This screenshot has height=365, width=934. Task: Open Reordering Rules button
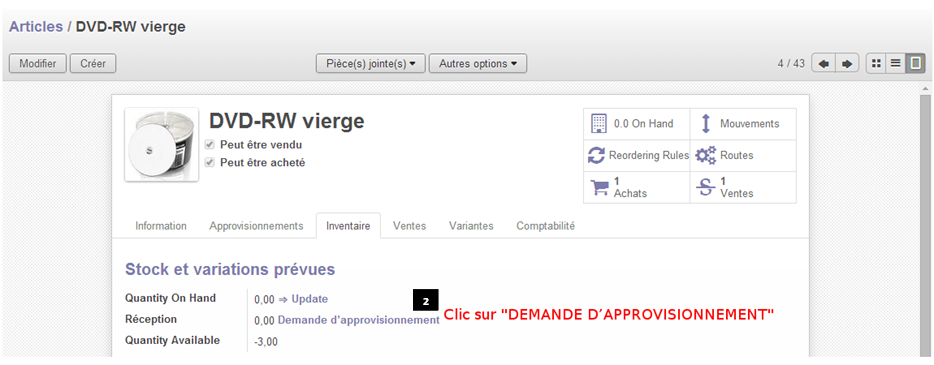[x=636, y=155]
